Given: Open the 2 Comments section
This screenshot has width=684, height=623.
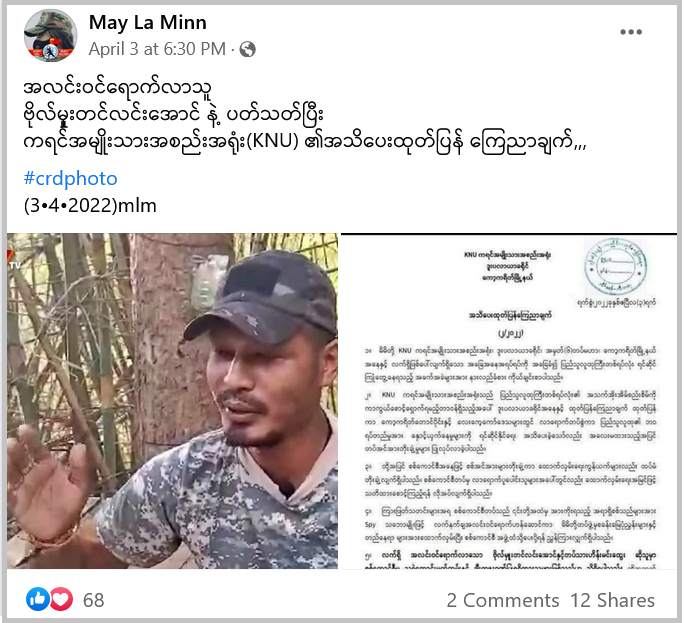Looking at the screenshot, I should coord(503,600).
